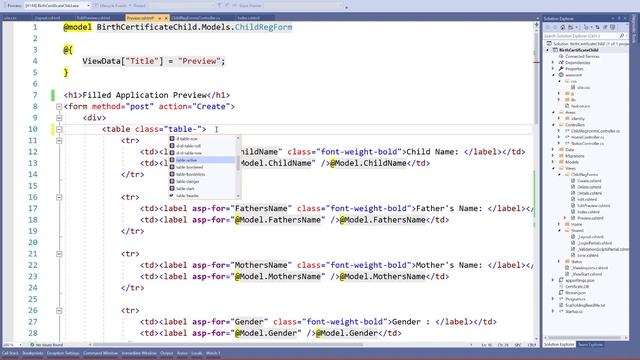Collapse the tr block at line 26

(59, 311)
